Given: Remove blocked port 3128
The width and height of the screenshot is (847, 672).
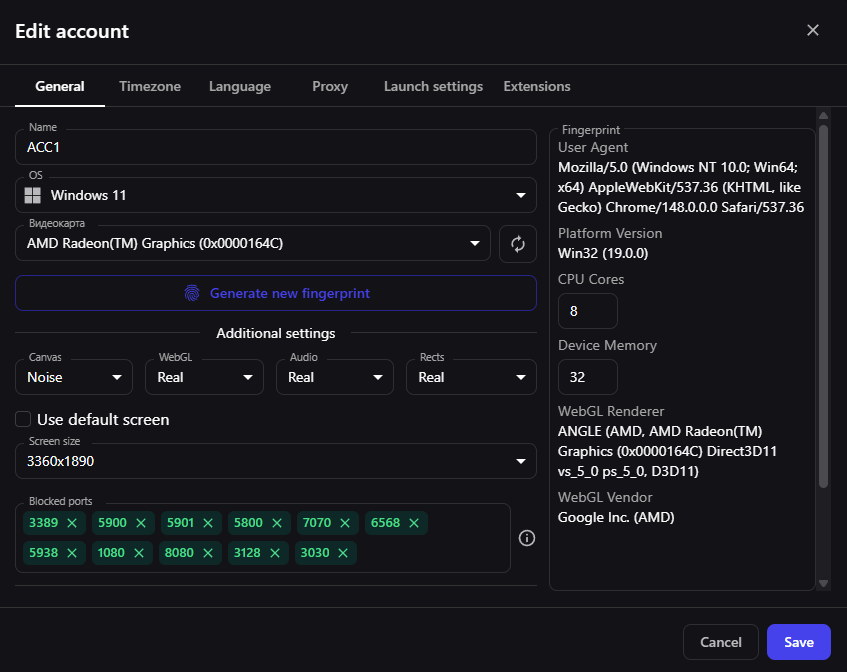Looking at the screenshot, I should [275, 553].
